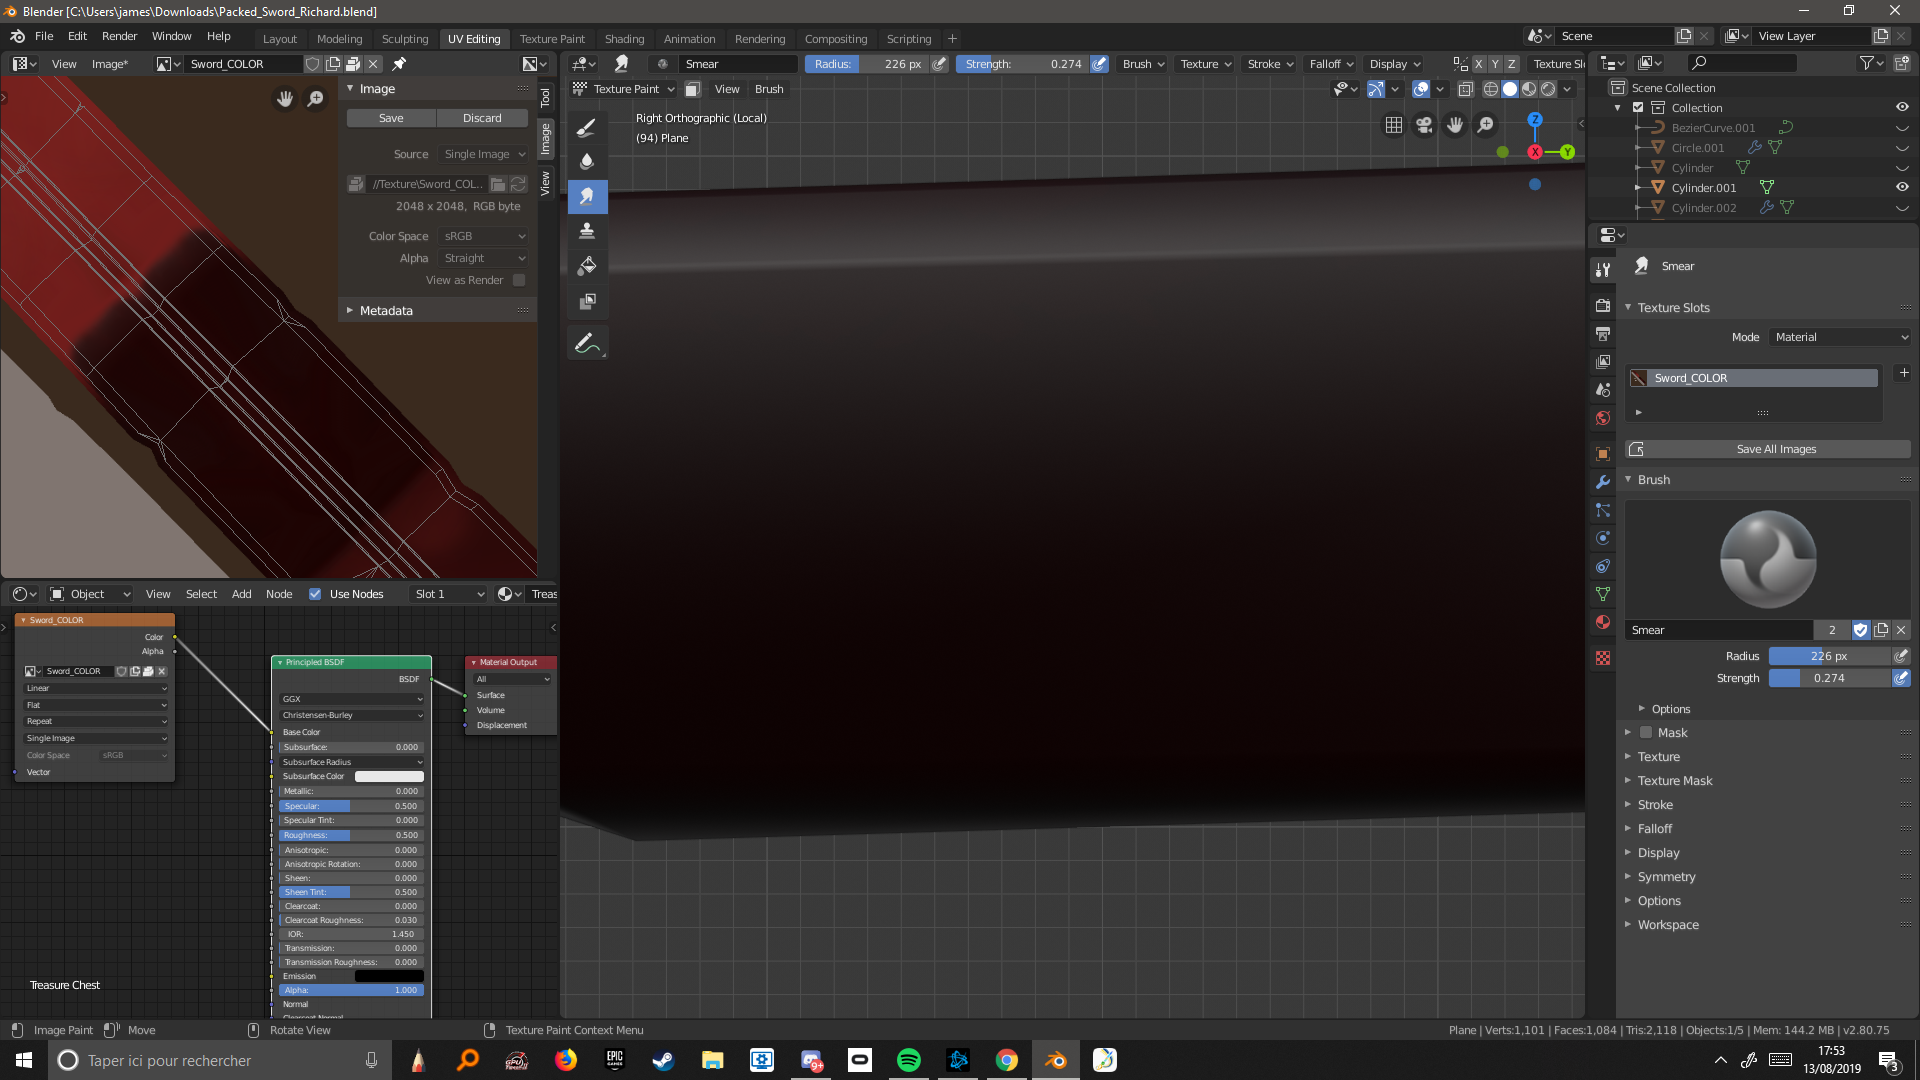
Task: Enable the View as Render checkbox
Action: 519,280
